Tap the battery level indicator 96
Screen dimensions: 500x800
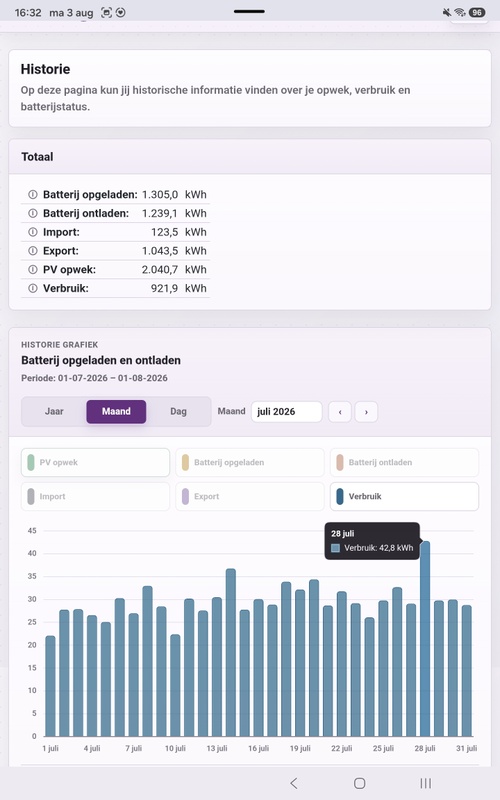477,12
